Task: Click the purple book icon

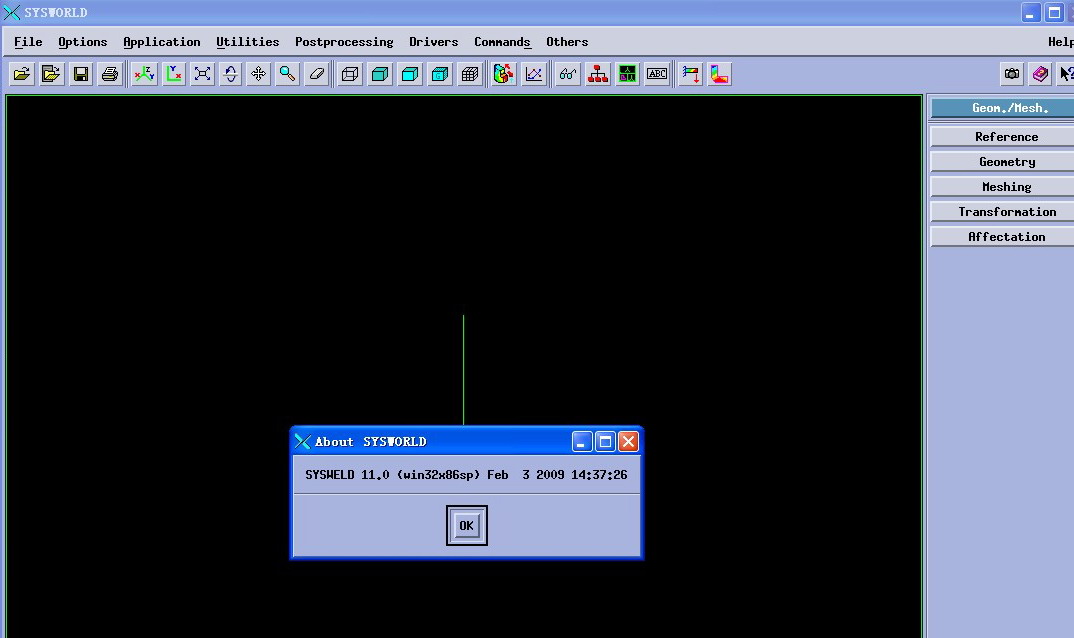Action: 1040,74
